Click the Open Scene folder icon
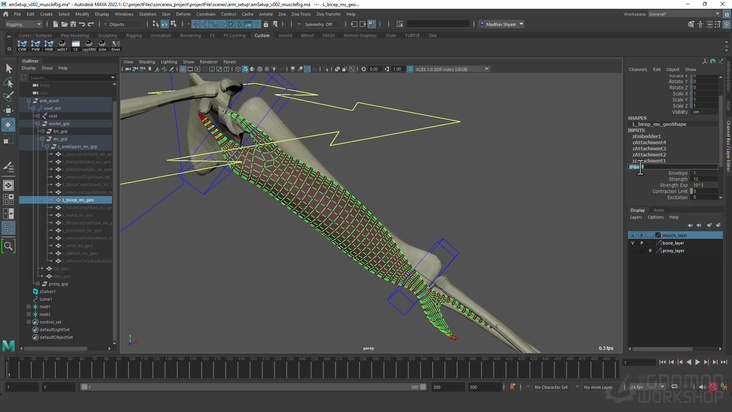The width and height of the screenshot is (732, 412). [64, 24]
